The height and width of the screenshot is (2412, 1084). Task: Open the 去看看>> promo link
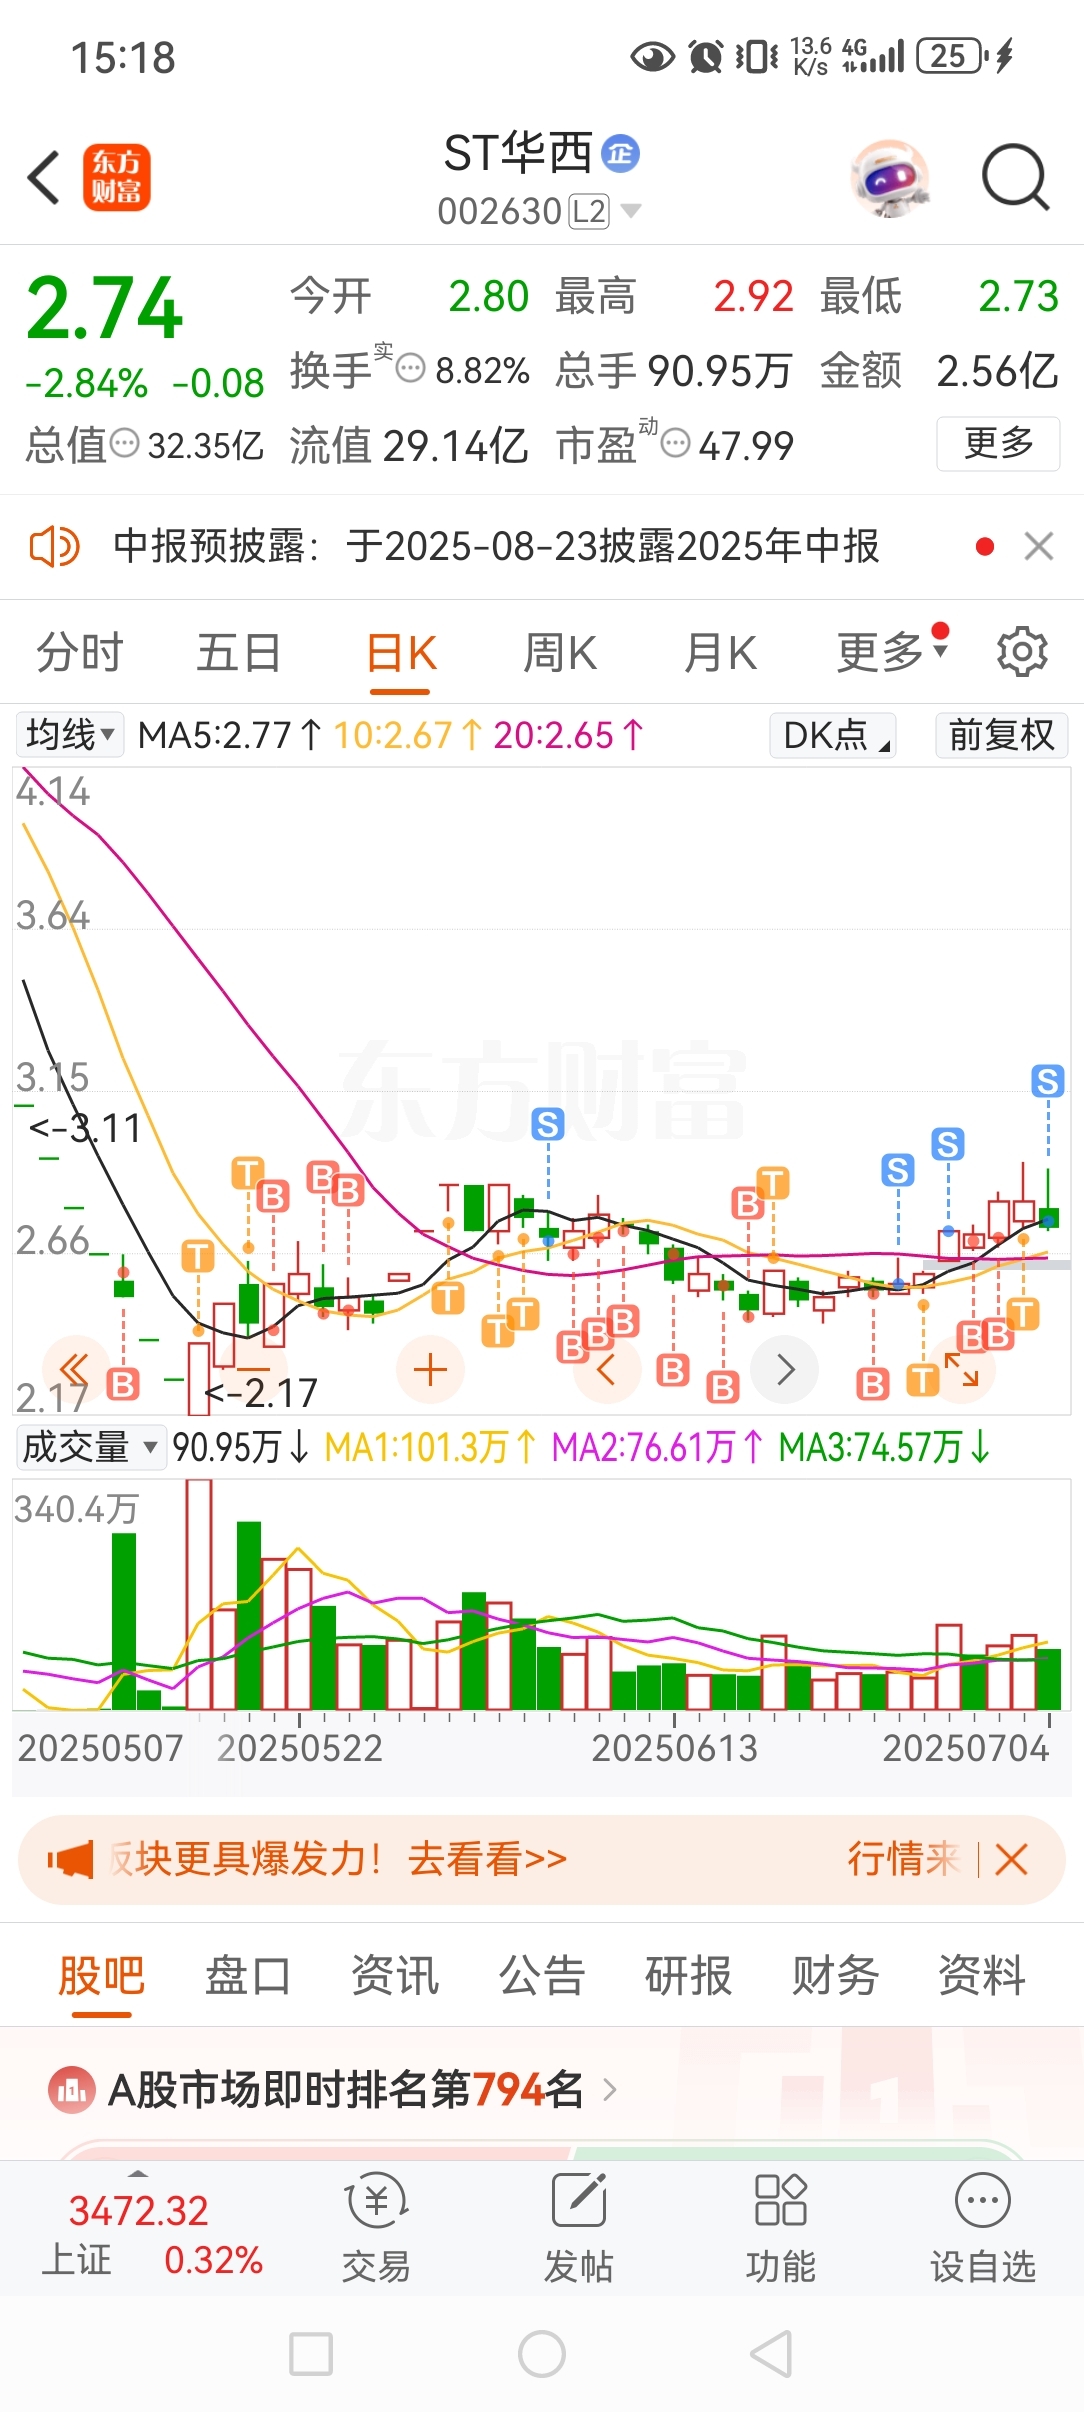[x=487, y=1860]
